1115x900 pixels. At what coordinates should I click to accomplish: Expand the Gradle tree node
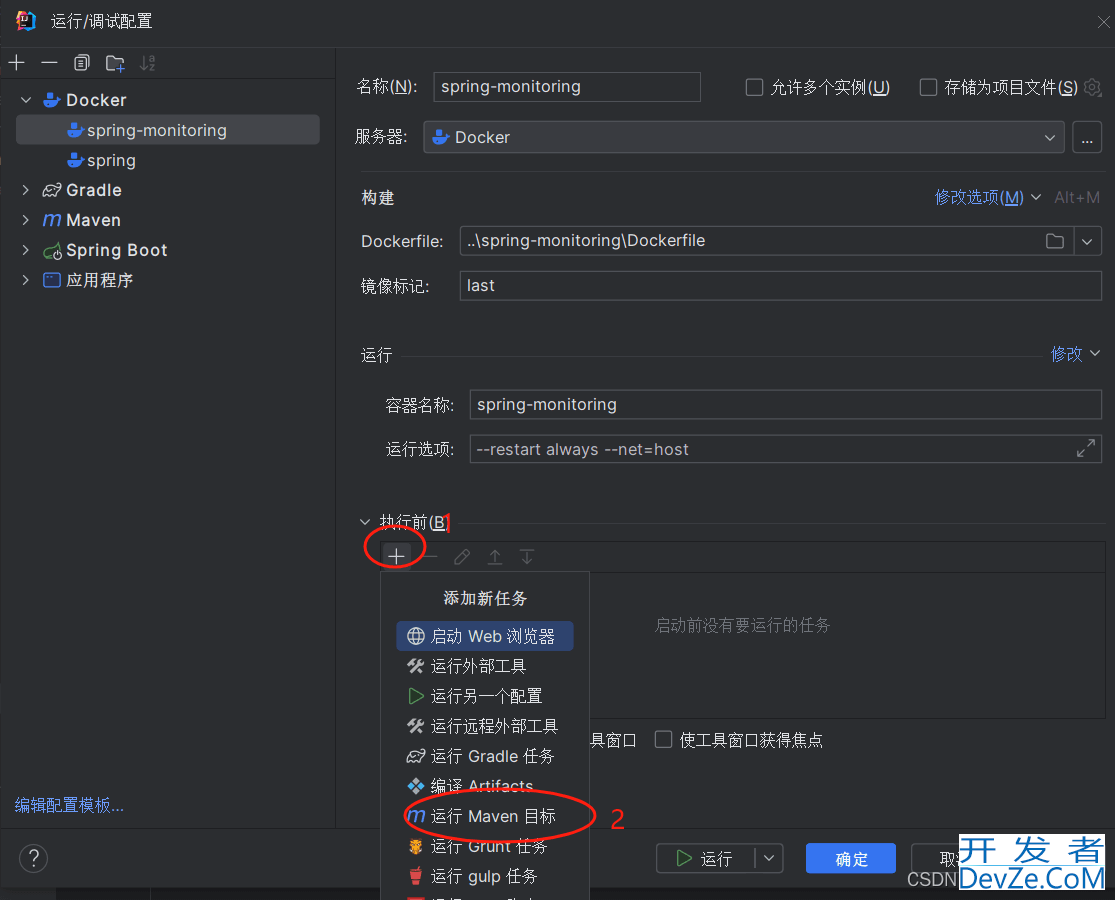[26, 190]
